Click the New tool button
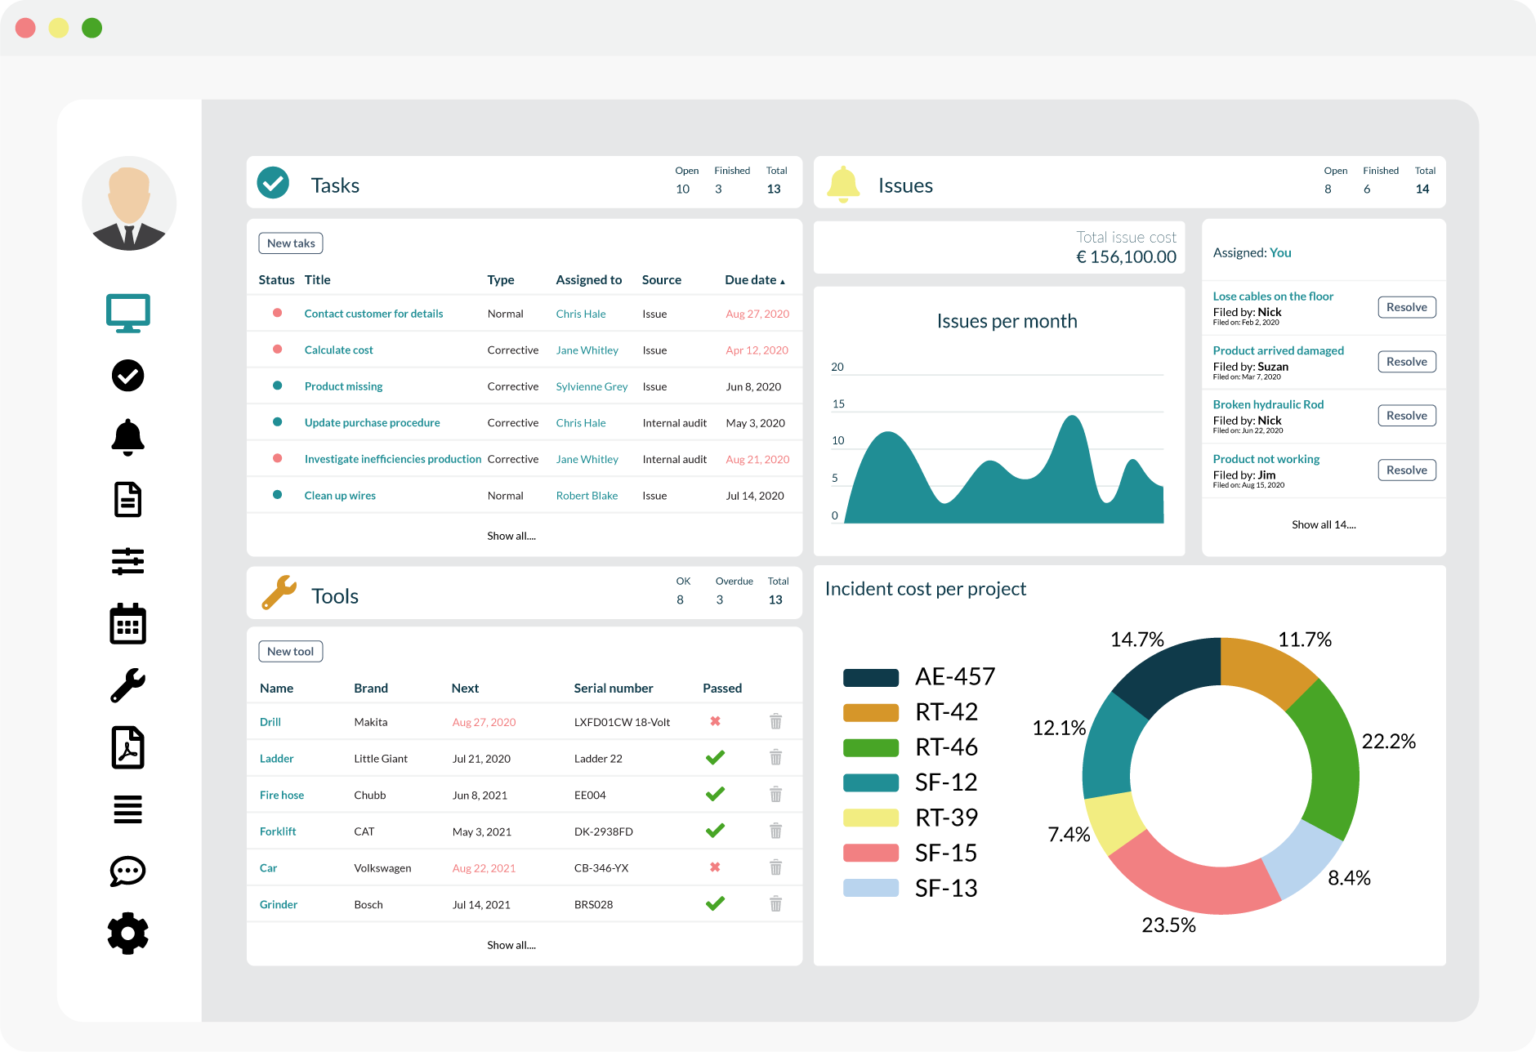The width and height of the screenshot is (1536, 1052). click(290, 651)
